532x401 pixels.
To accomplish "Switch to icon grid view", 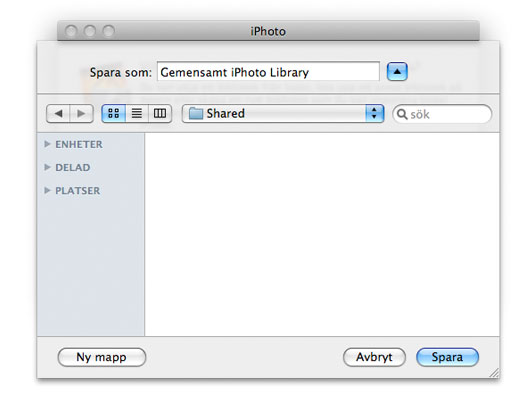I will (113, 113).
